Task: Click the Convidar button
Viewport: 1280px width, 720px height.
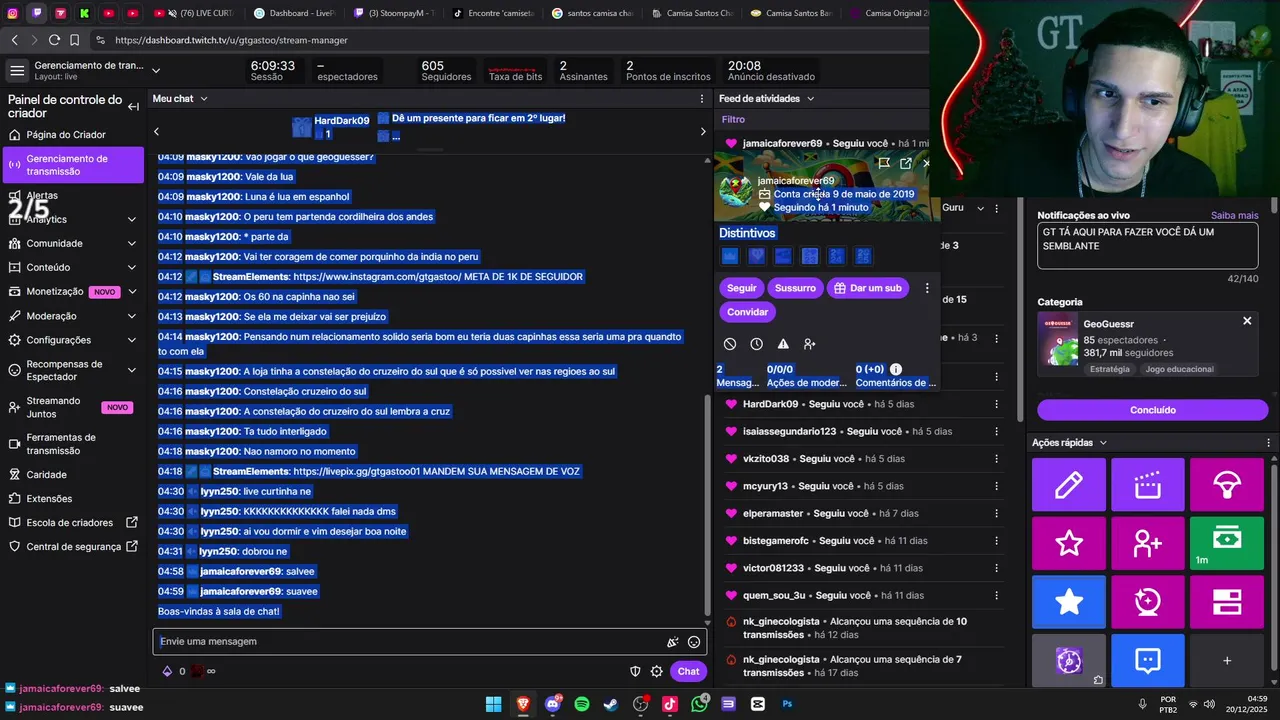Action: click(x=747, y=312)
